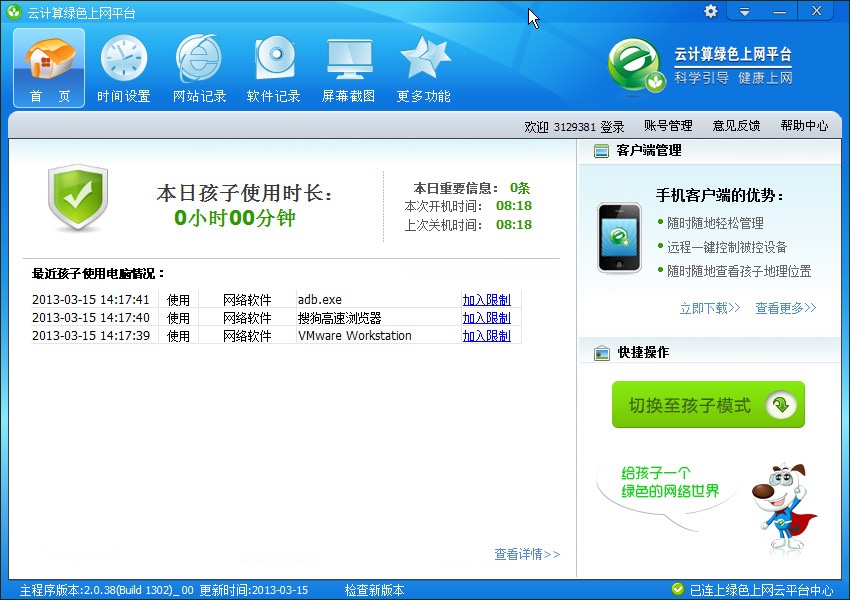This screenshot has height=600, width=850.
Task: Open the title bar dropdown menu arrow
Action: pos(745,11)
